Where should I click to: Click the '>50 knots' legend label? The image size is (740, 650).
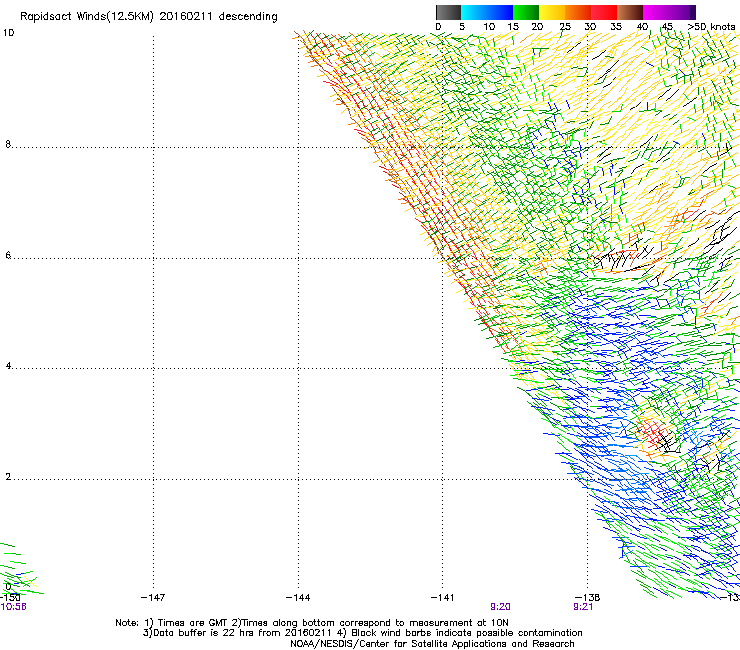click(x=711, y=27)
